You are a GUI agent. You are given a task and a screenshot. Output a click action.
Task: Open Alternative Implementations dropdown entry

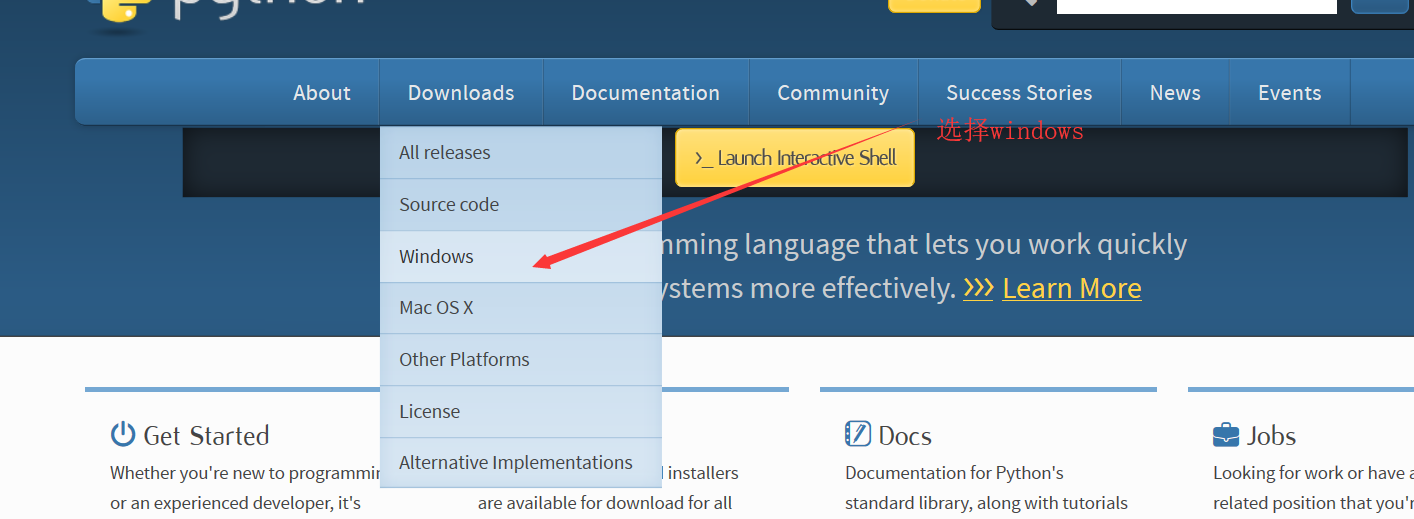pyautogui.click(x=521, y=463)
